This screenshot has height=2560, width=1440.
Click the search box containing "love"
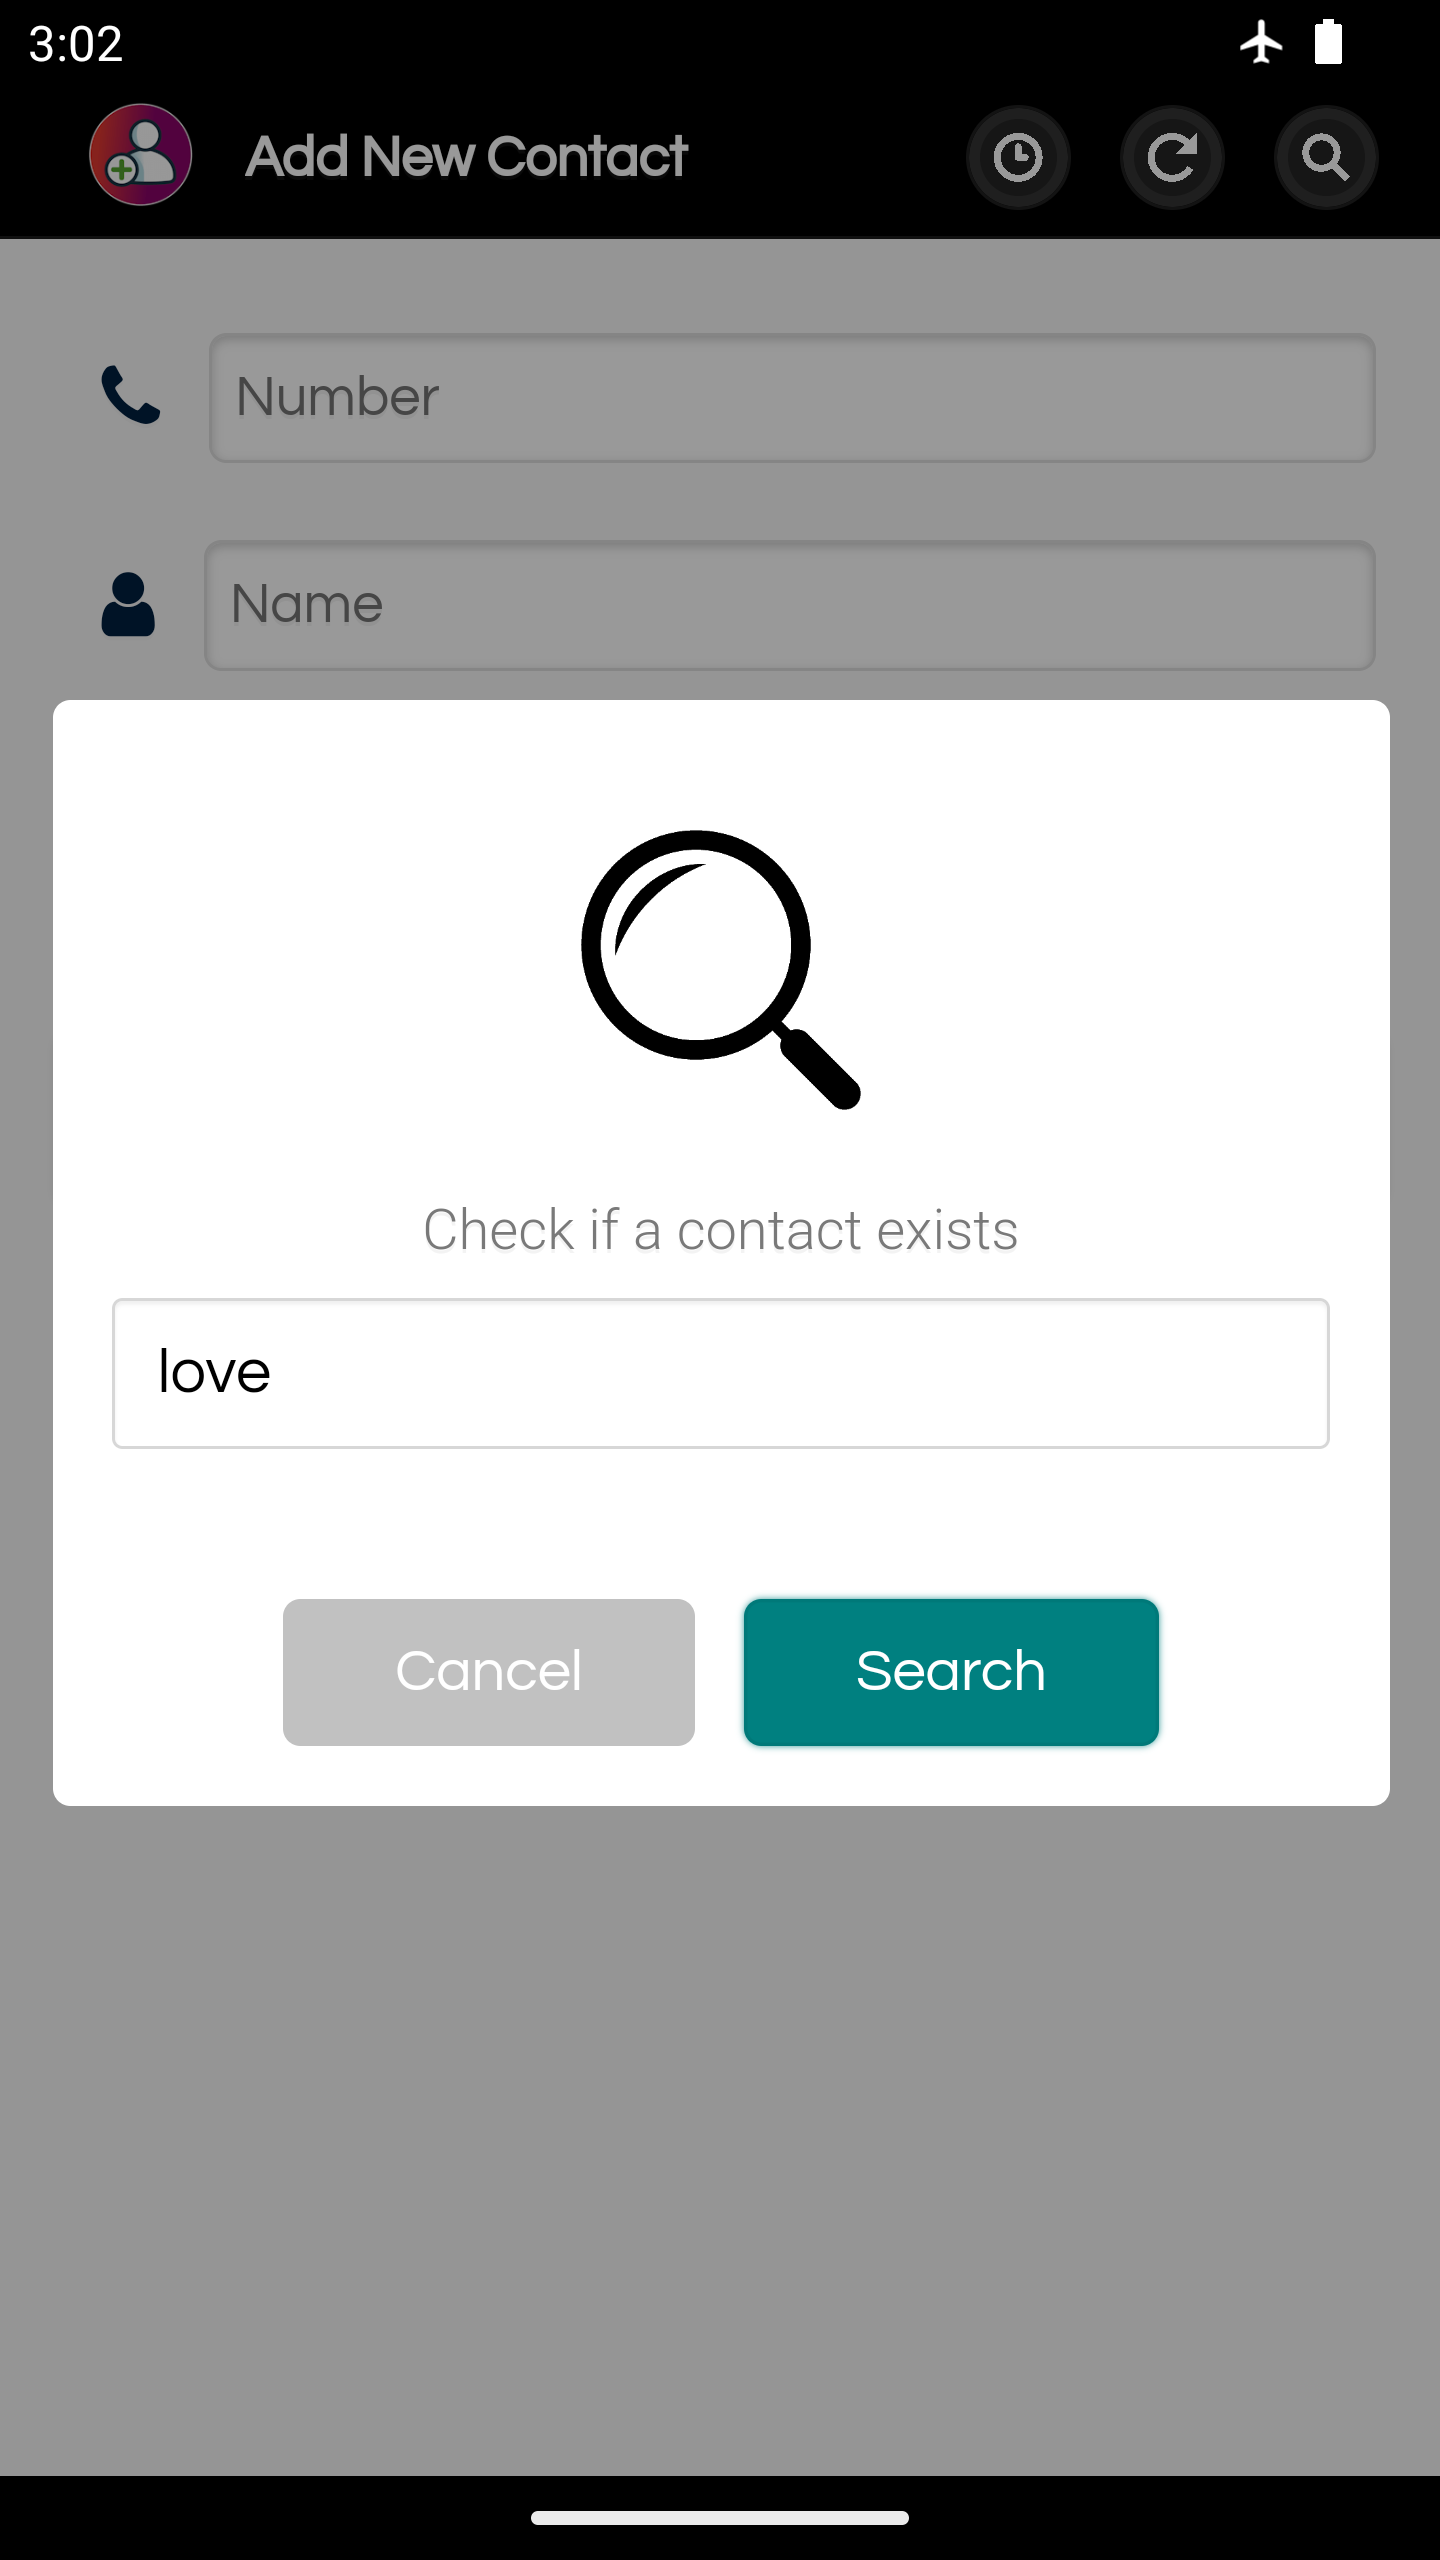(x=721, y=1373)
